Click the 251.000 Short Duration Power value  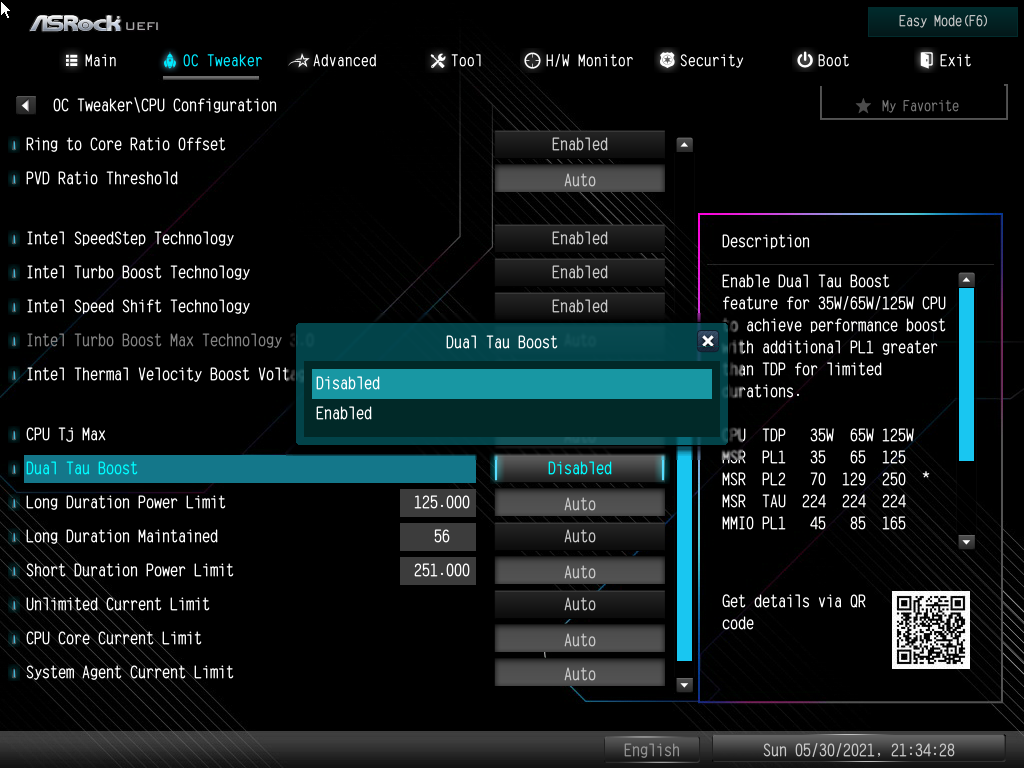click(438, 570)
